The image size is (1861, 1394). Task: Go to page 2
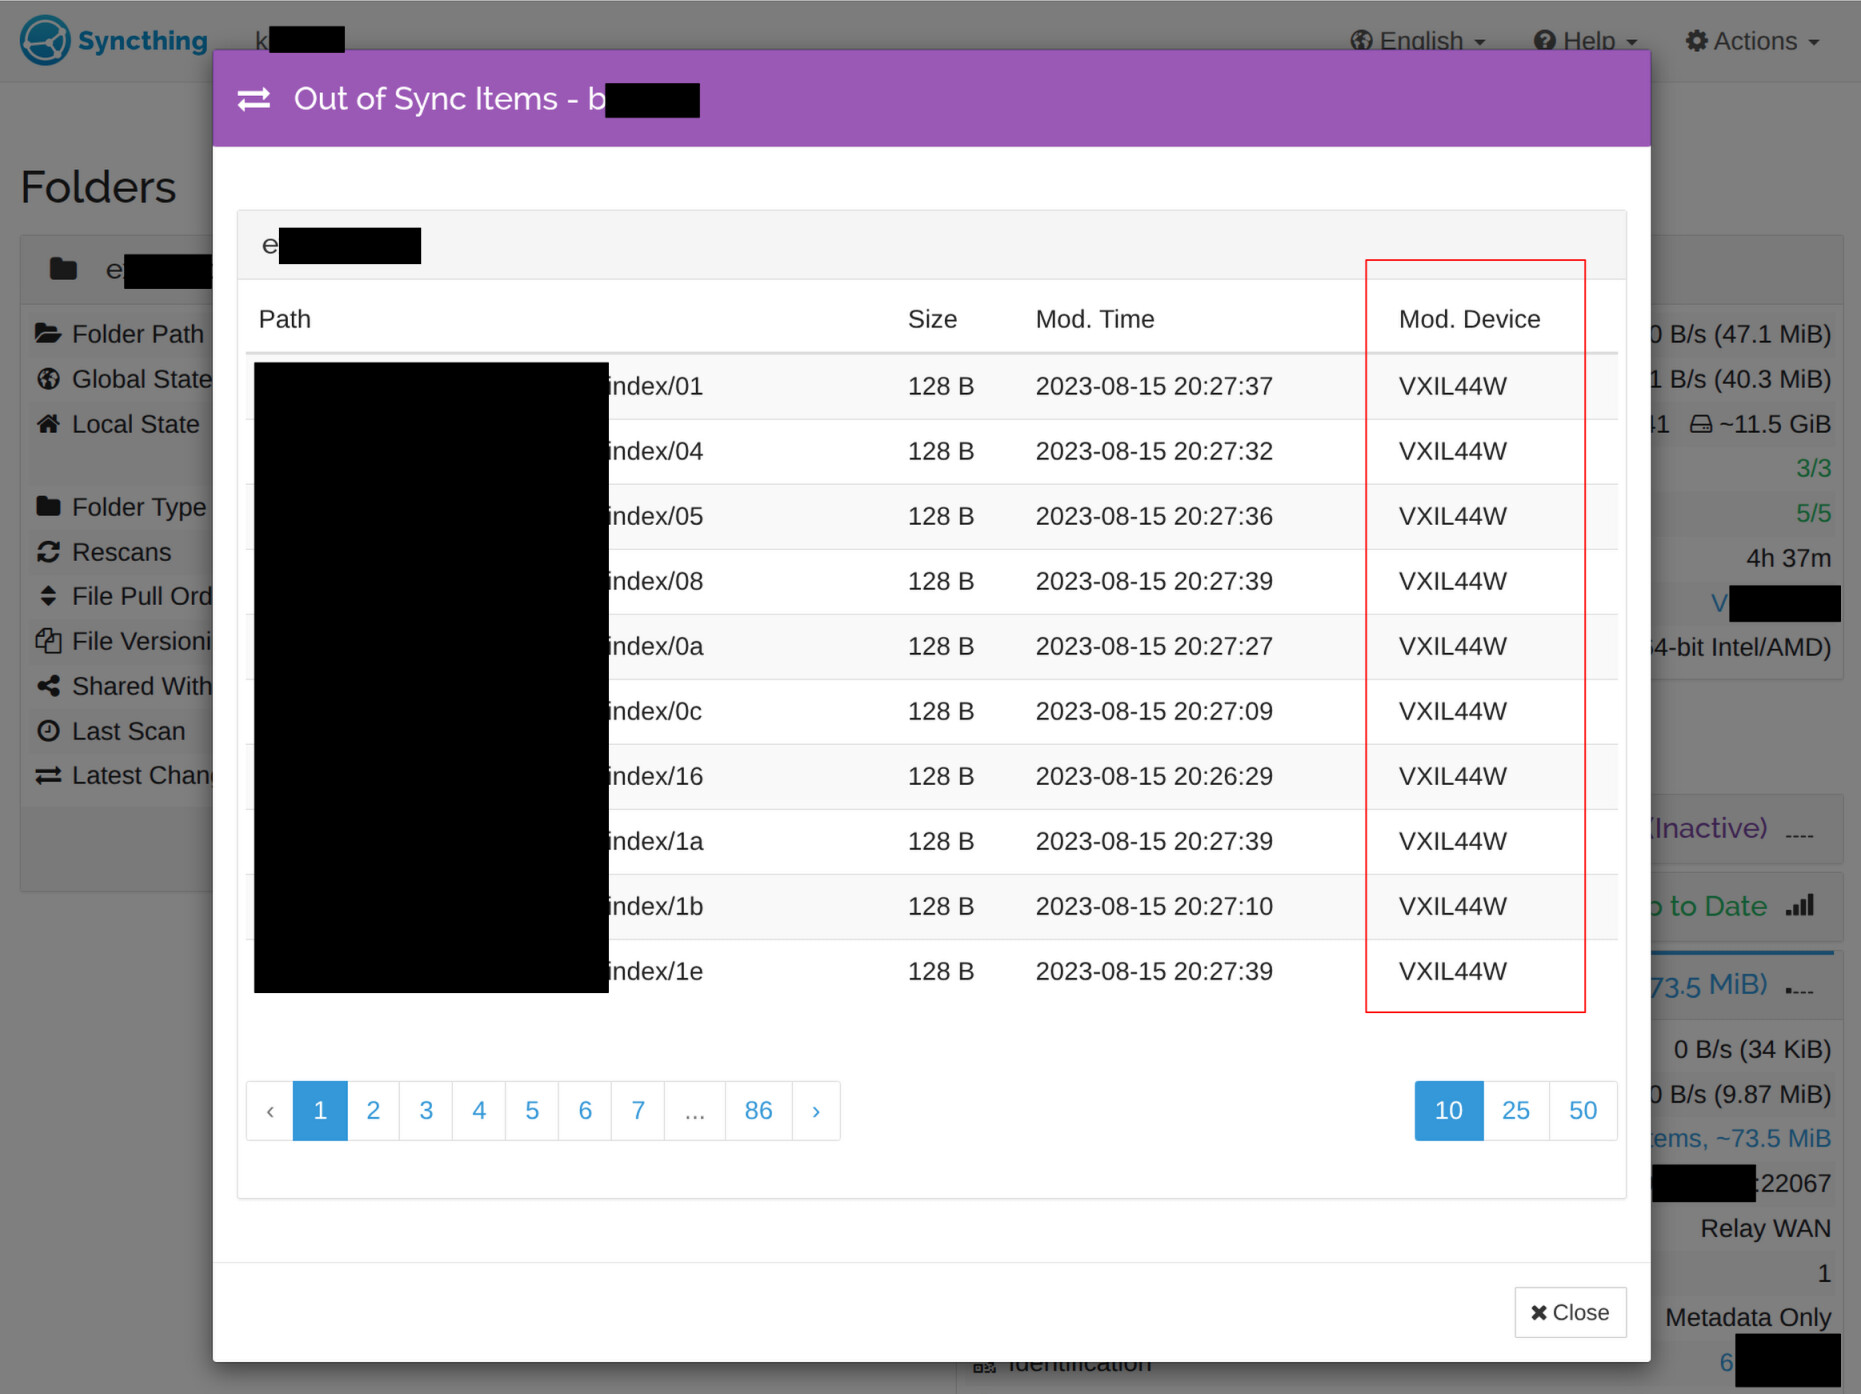click(x=373, y=1110)
